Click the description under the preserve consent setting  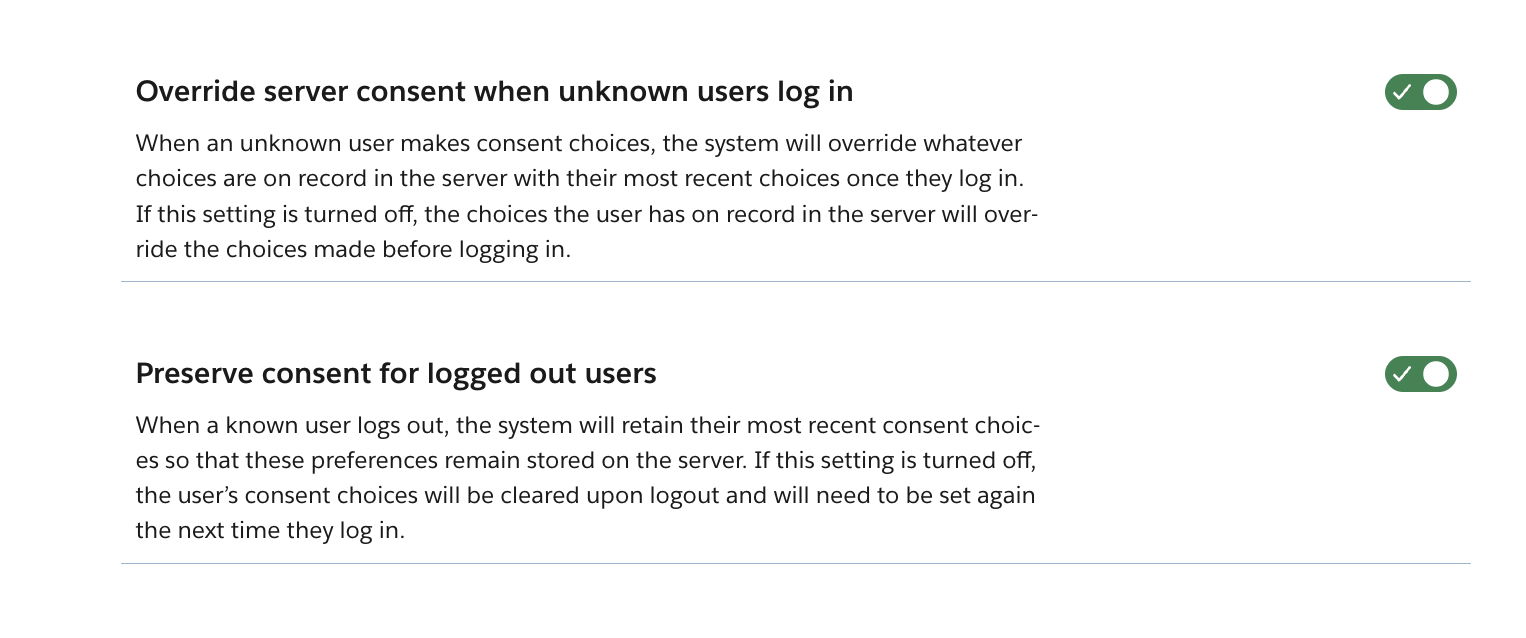587,478
